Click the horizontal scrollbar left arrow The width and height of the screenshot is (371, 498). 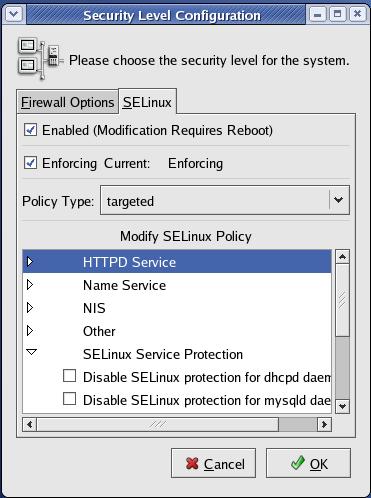30,425
